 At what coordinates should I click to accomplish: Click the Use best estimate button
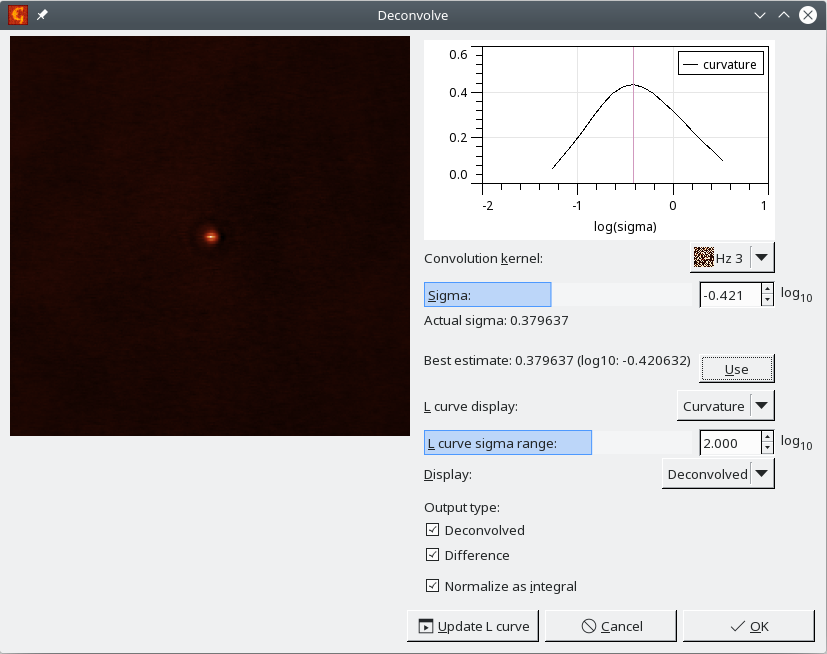[736, 369]
